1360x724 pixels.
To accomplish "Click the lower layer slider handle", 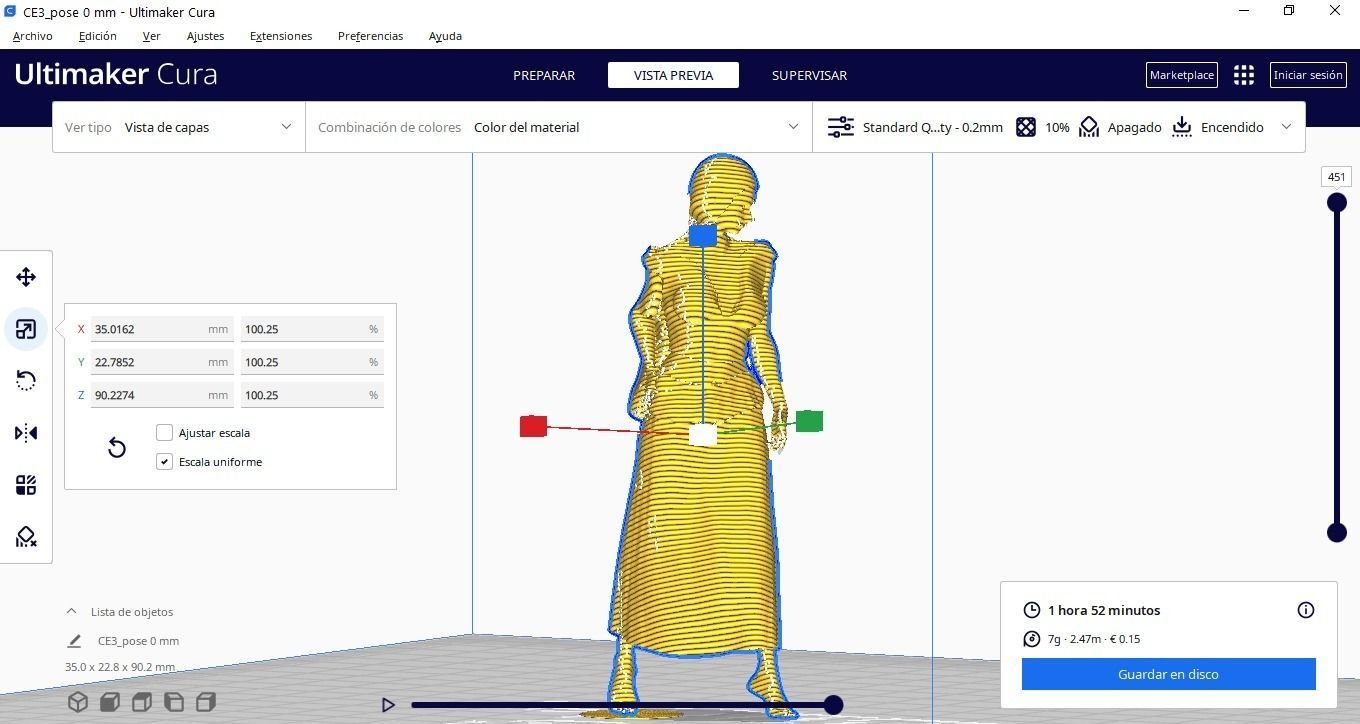I will coord(1337,533).
